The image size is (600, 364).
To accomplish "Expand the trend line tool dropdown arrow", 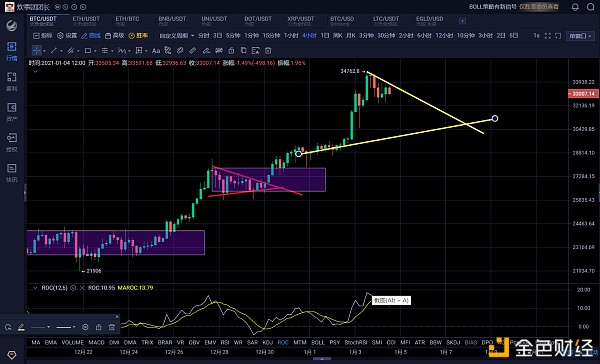I will 61,51.
